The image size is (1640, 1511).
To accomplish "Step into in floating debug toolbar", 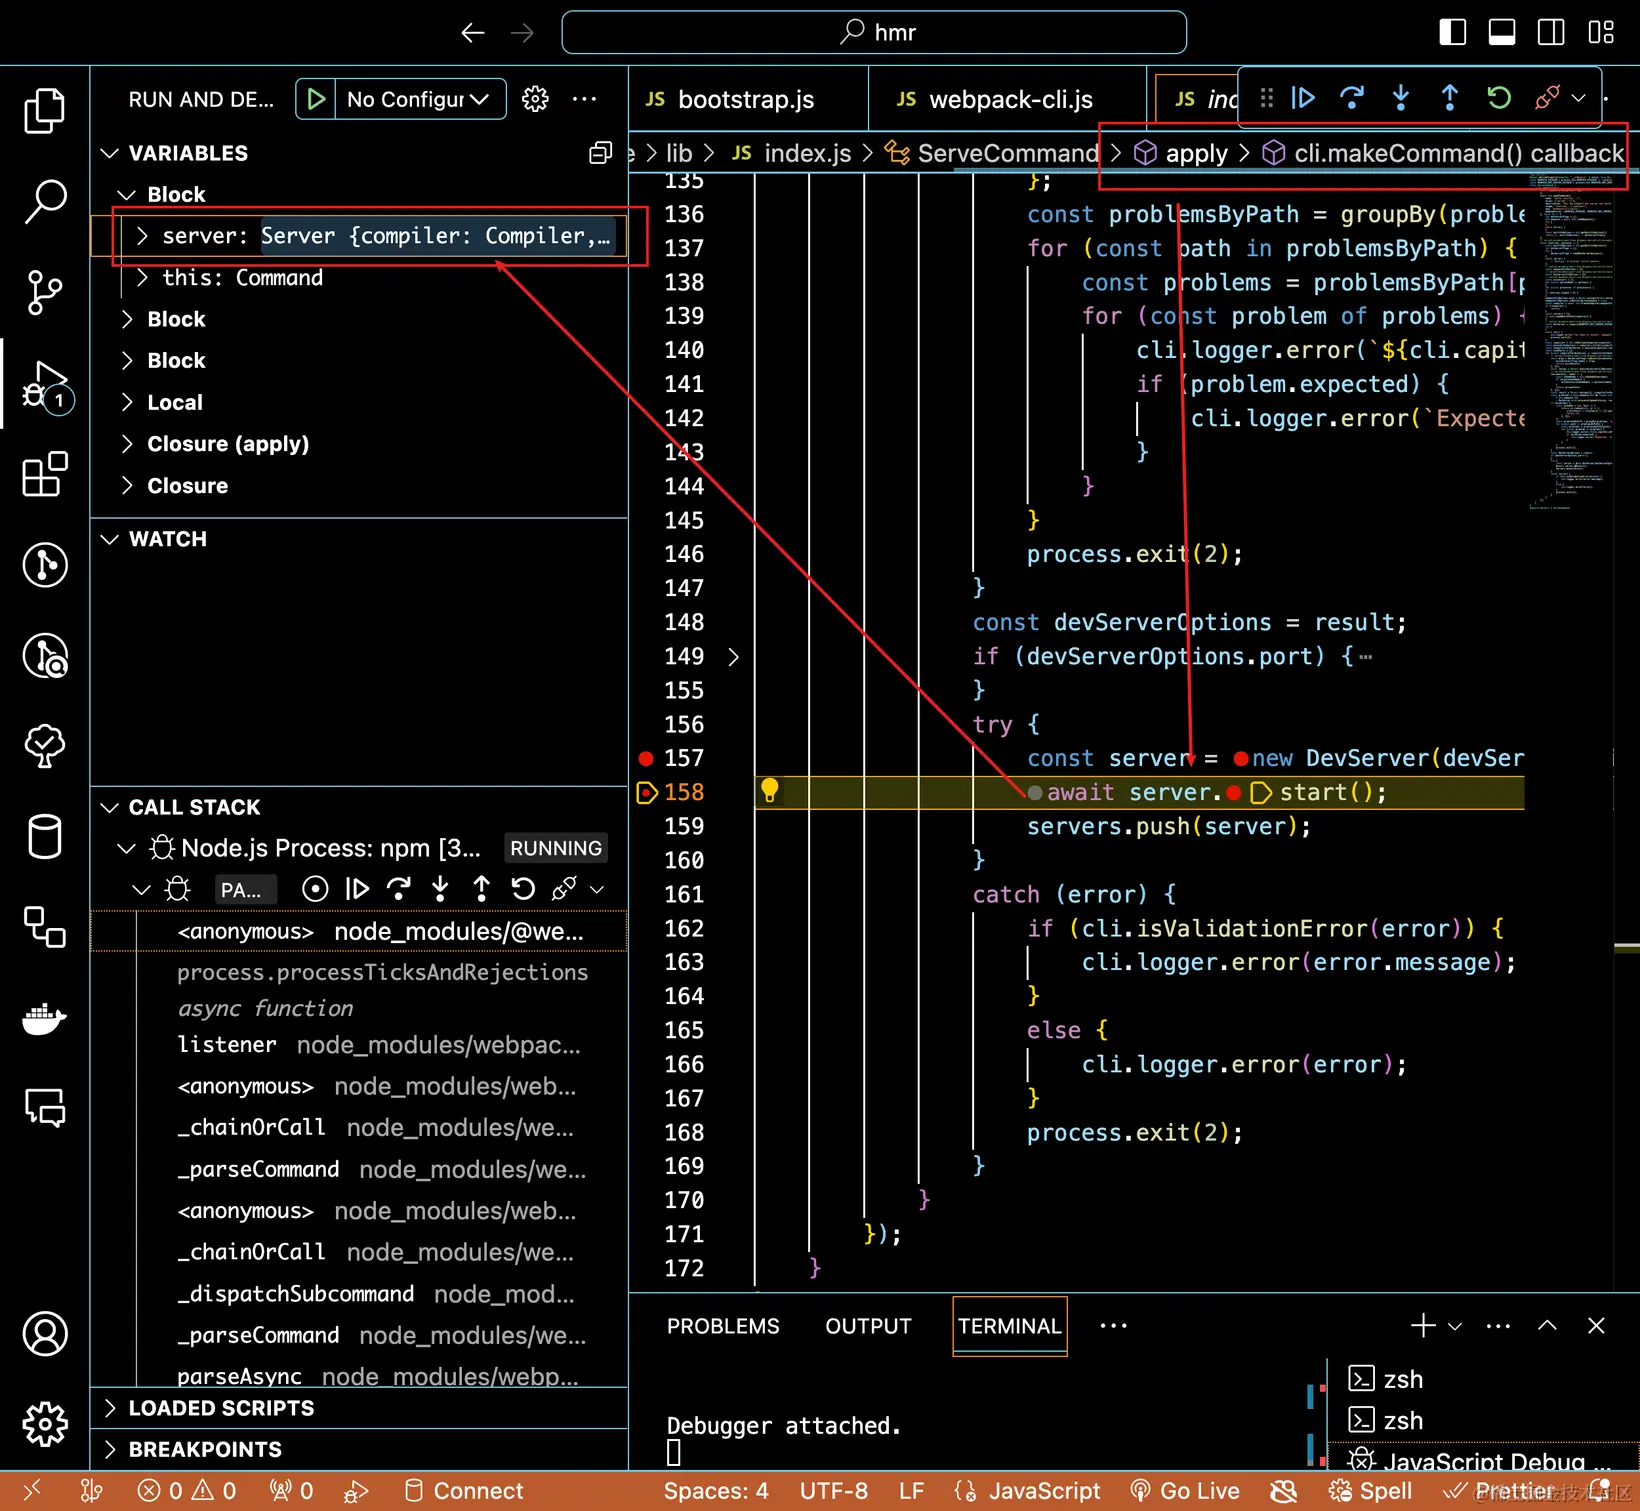I will point(1400,97).
